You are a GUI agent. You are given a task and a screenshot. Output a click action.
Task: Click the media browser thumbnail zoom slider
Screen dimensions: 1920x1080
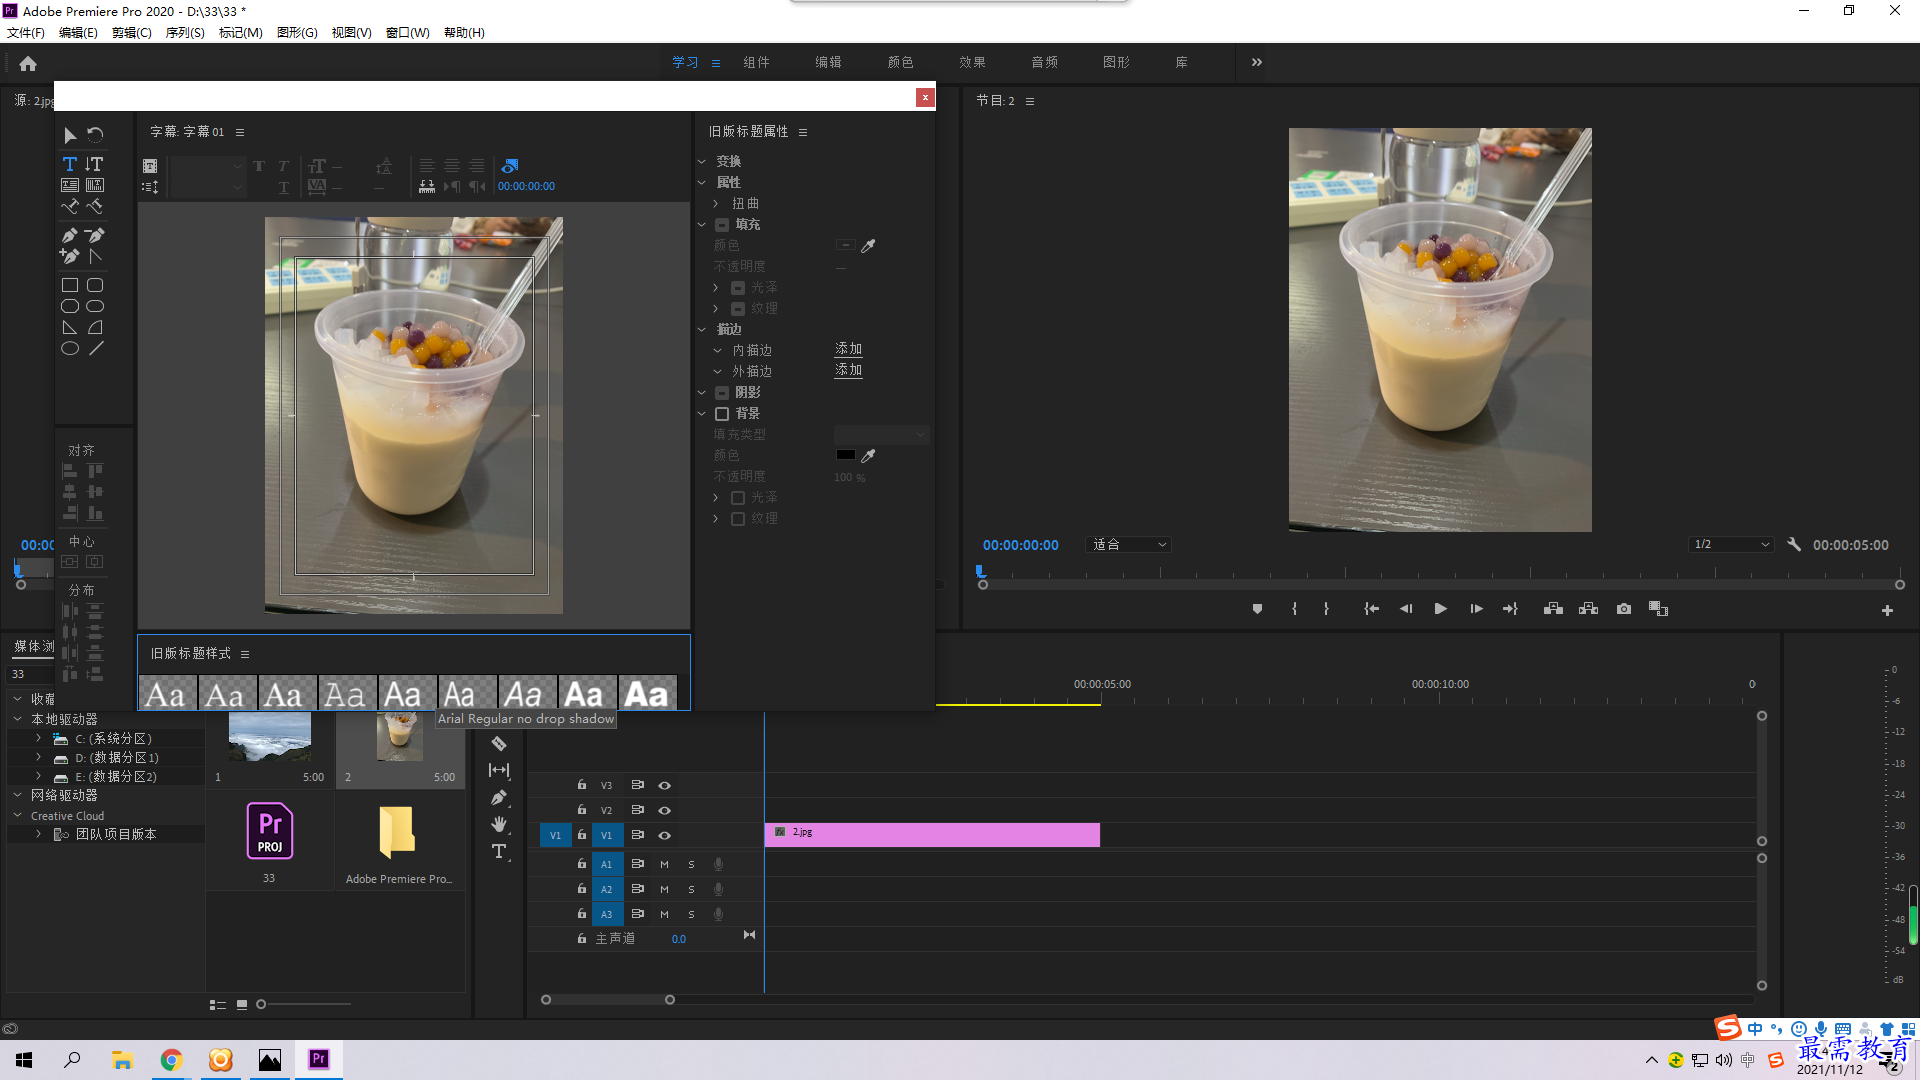pyautogui.click(x=305, y=1004)
